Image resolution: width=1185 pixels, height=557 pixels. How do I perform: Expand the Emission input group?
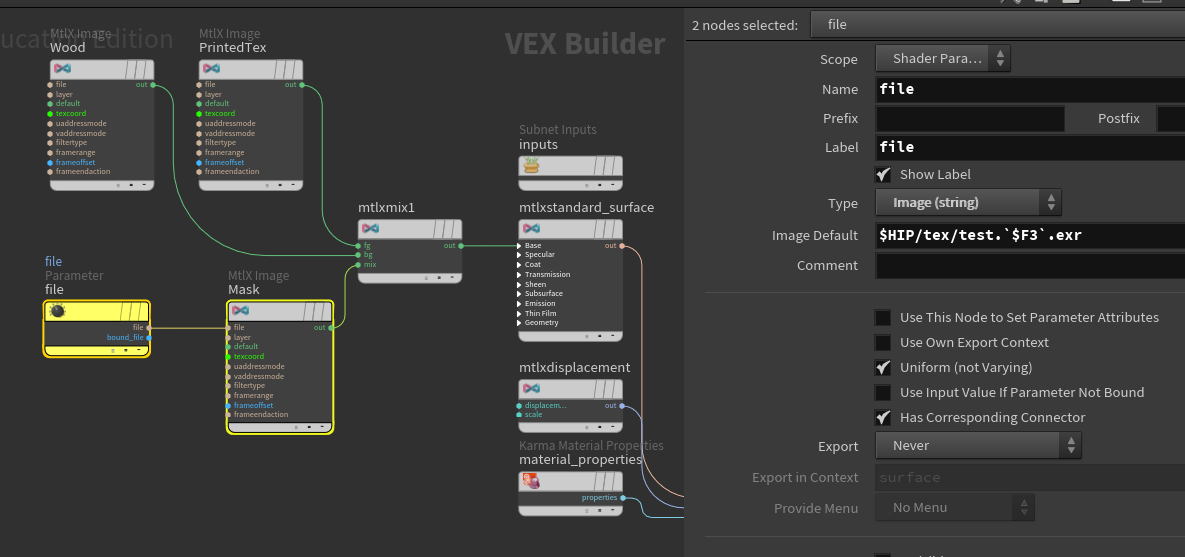[519, 304]
